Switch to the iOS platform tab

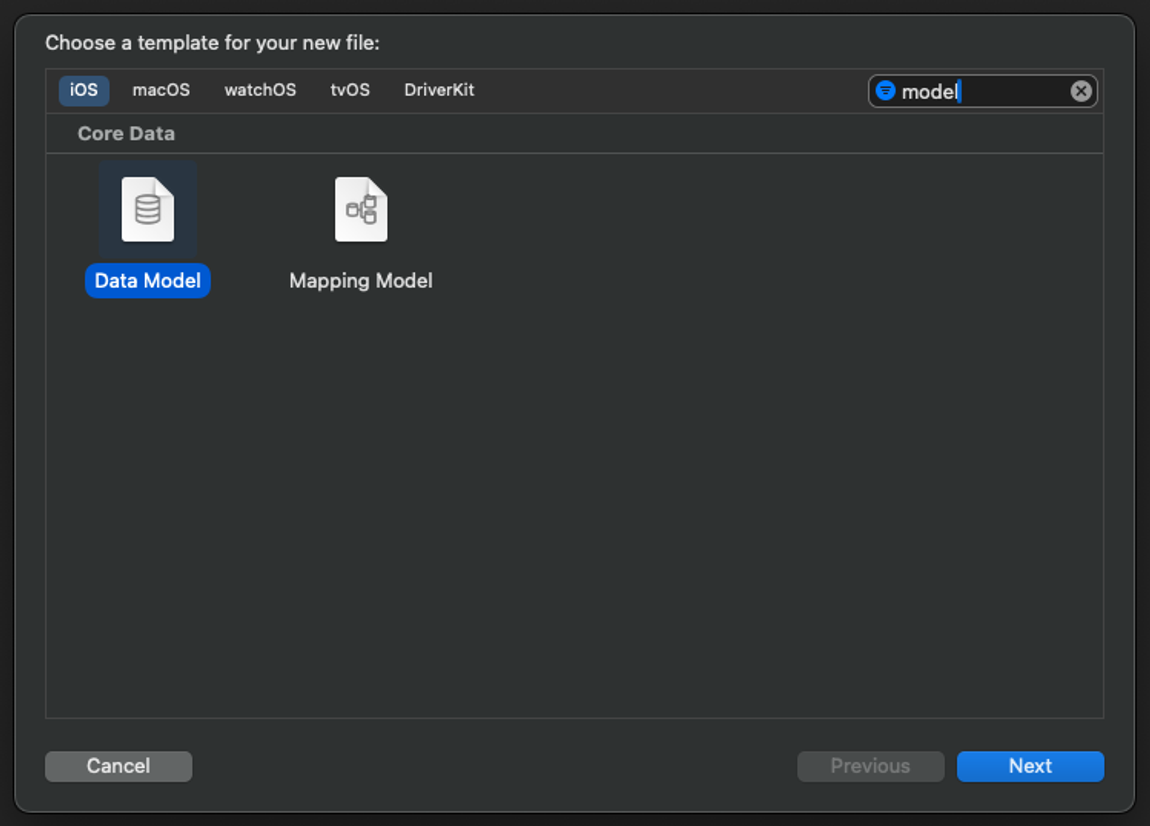coord(84,90)
